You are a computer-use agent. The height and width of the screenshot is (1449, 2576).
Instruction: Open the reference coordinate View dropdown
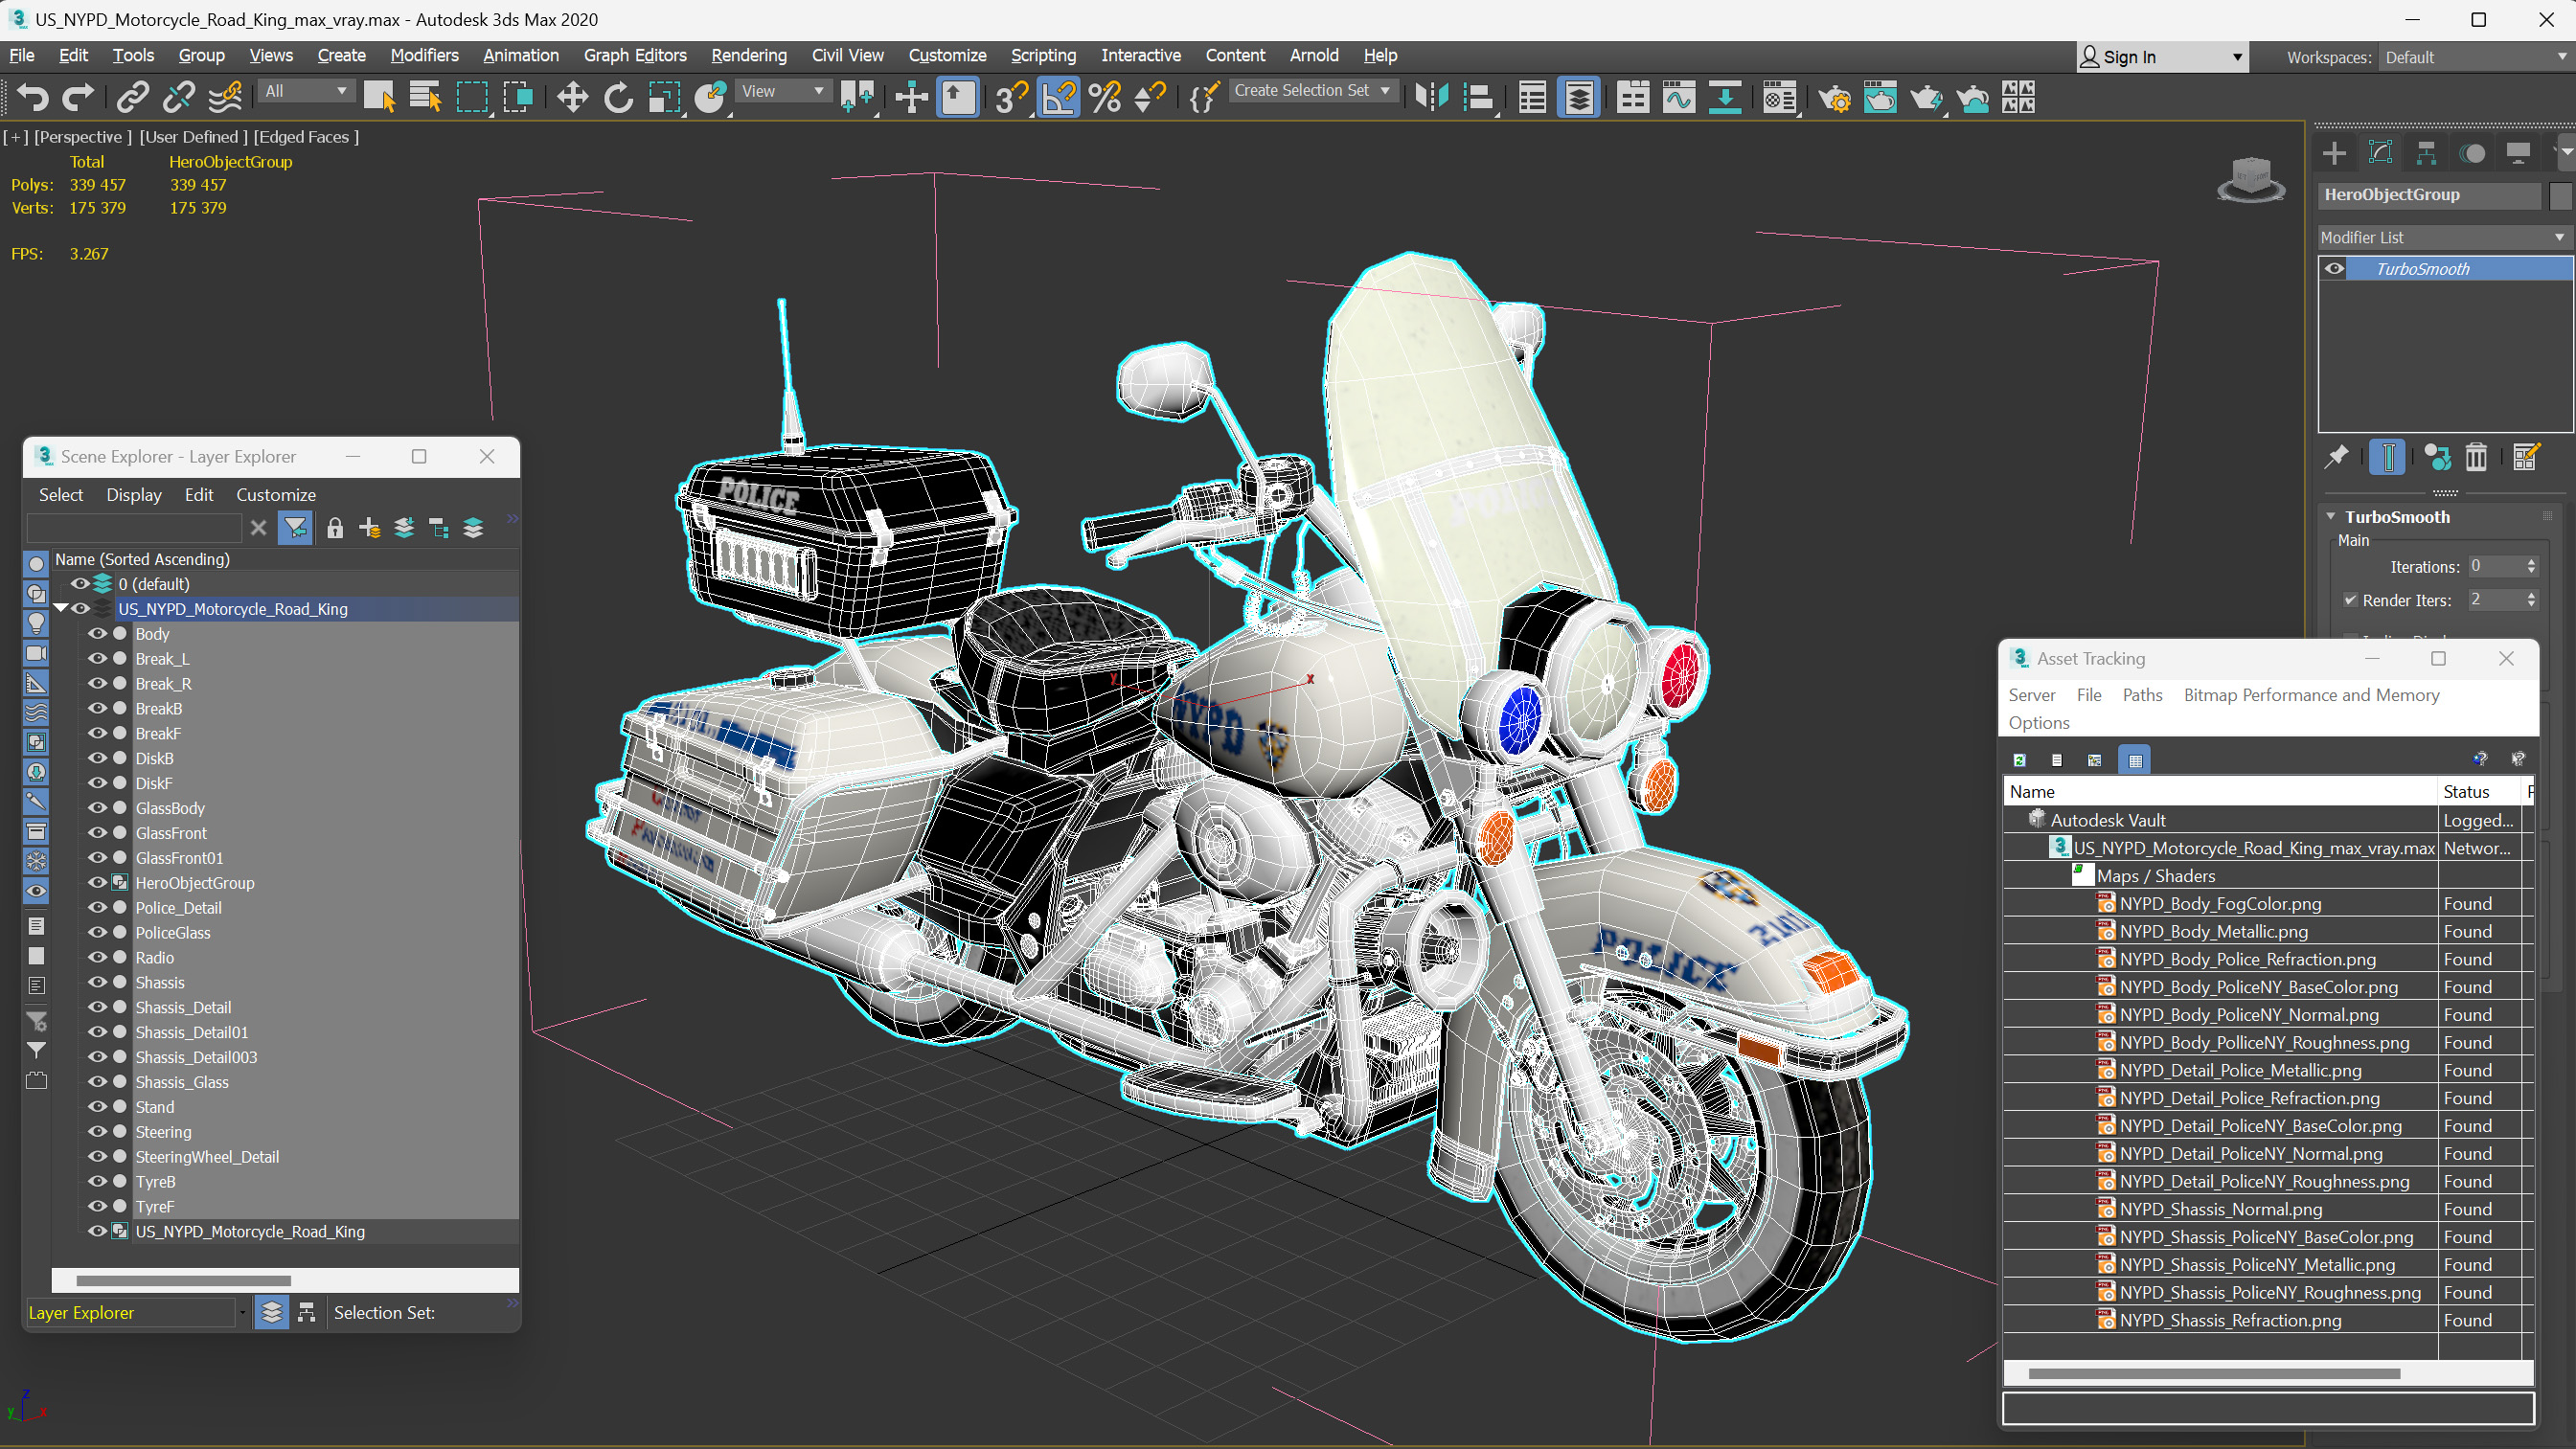pos(783,91)
